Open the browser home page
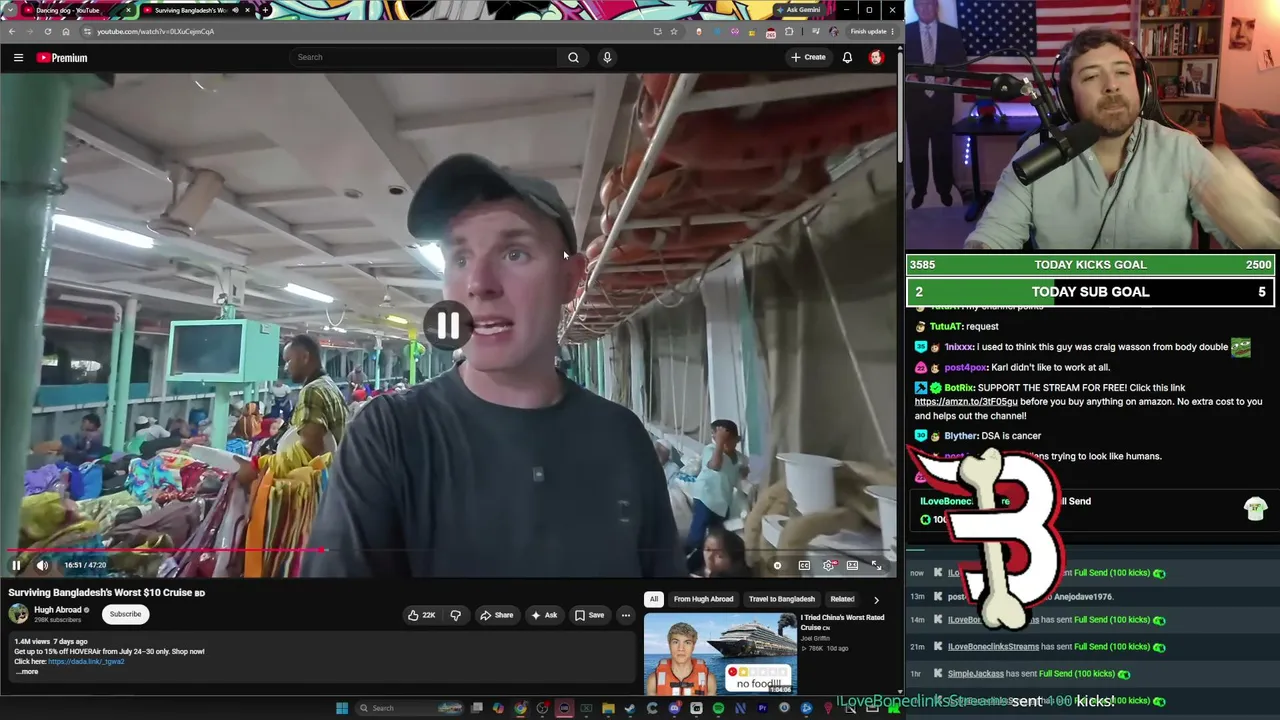The width and height of the screenshot is (1280, 720). pyautogui.click(x=66, y=32)
